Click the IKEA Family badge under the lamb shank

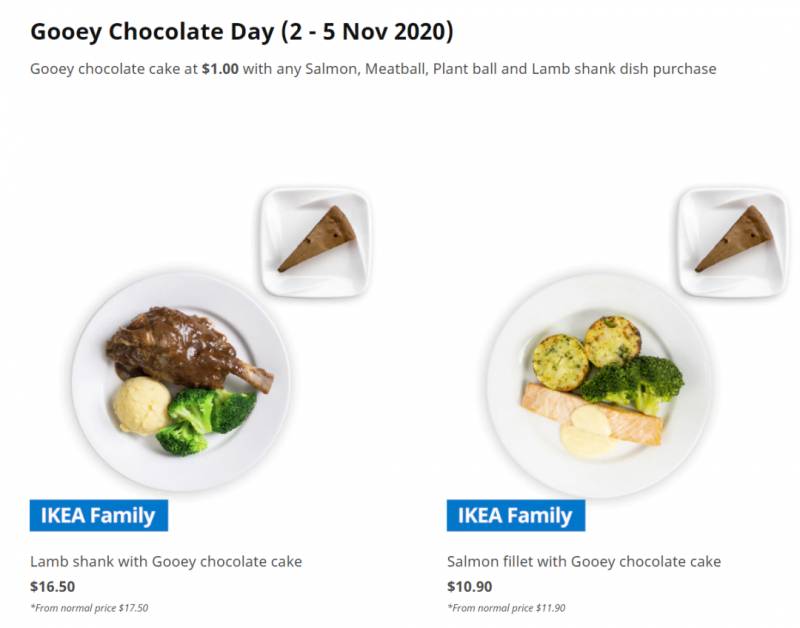click(98, 516)
